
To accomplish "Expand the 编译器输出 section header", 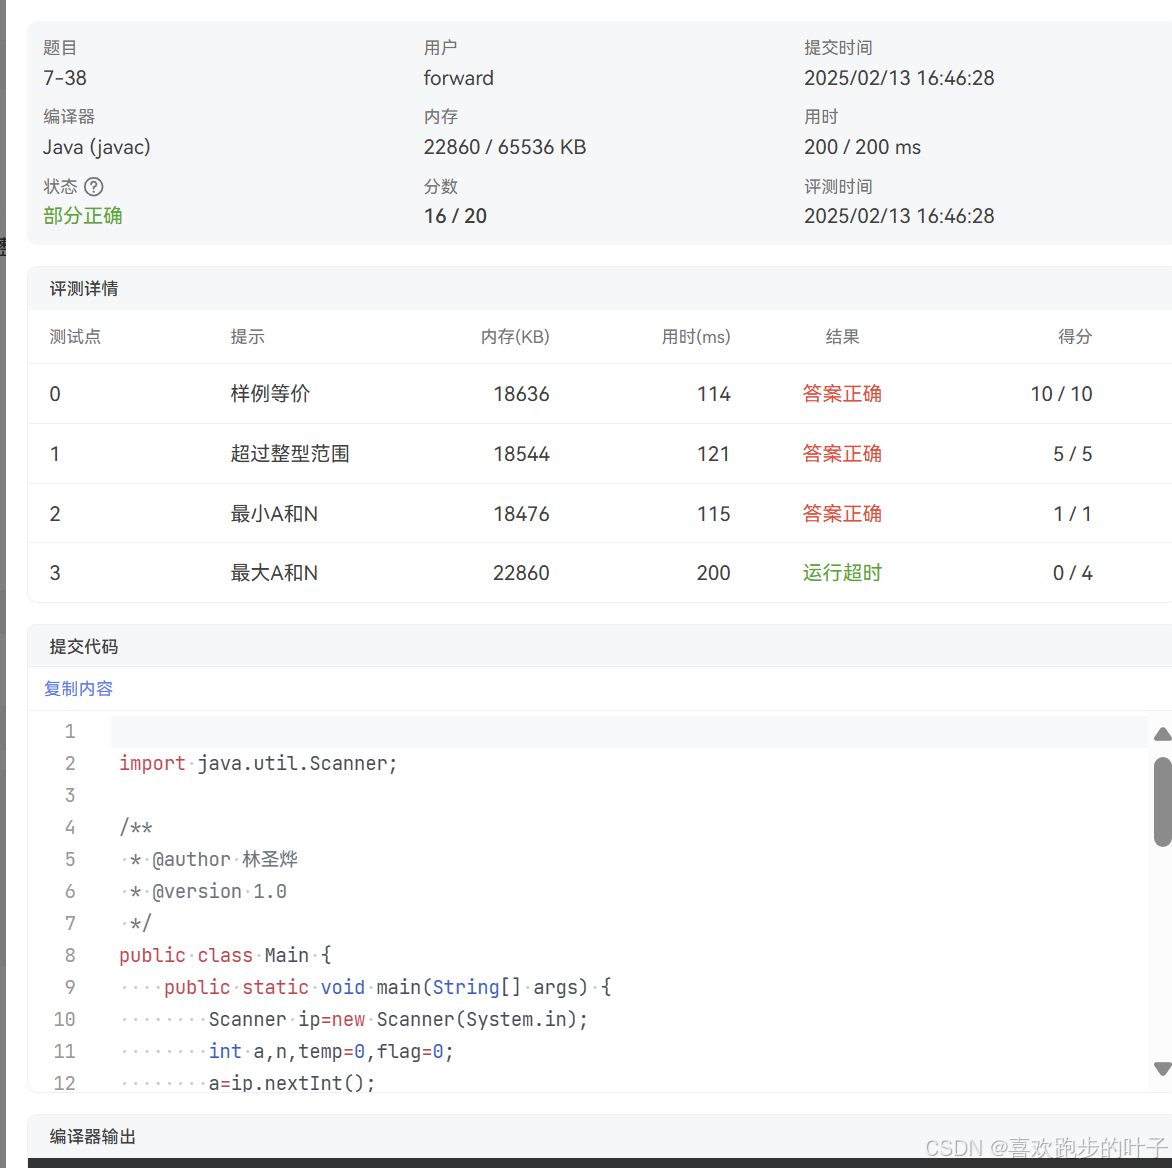I will tap(90, 1136).
